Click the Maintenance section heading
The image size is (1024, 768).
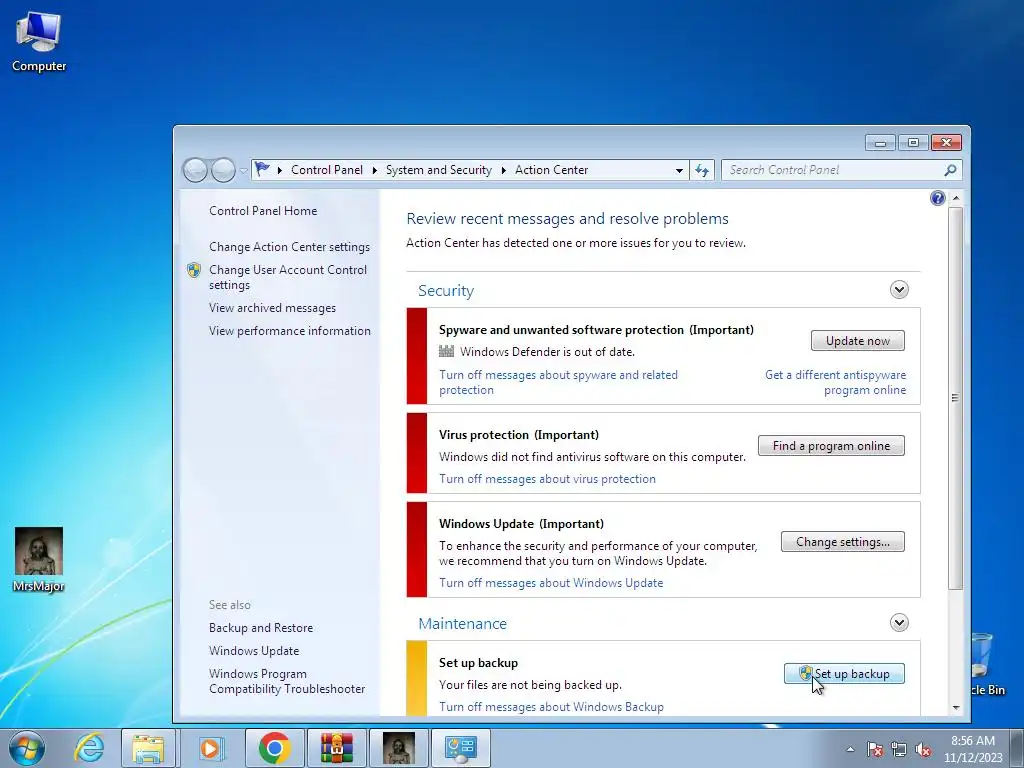coord(462,624)
